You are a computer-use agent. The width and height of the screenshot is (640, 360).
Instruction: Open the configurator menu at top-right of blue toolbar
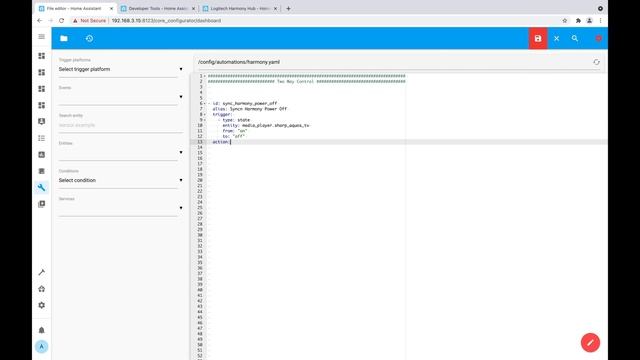(x=598, y=38)
